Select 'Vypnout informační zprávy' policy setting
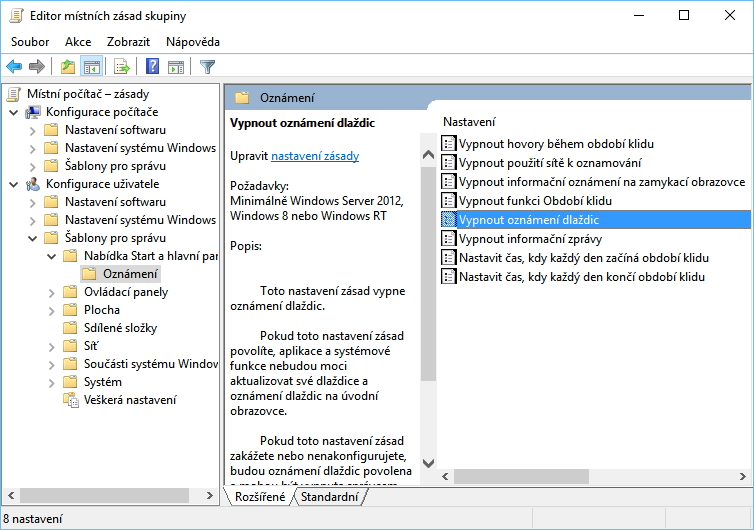The image size is (754, 530). pyautogui.click(x=529, y=239)
